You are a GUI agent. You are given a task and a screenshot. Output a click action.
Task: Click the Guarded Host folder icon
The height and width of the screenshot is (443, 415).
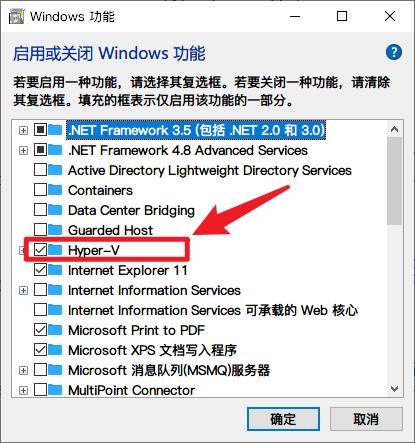point(55,230)
